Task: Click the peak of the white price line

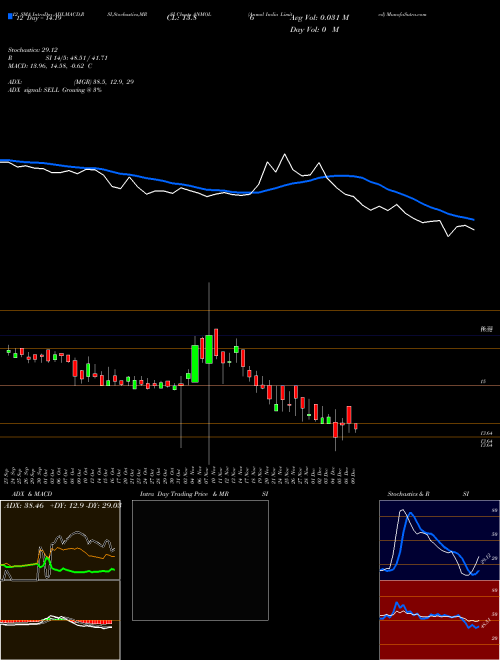Action: point(285,154)
